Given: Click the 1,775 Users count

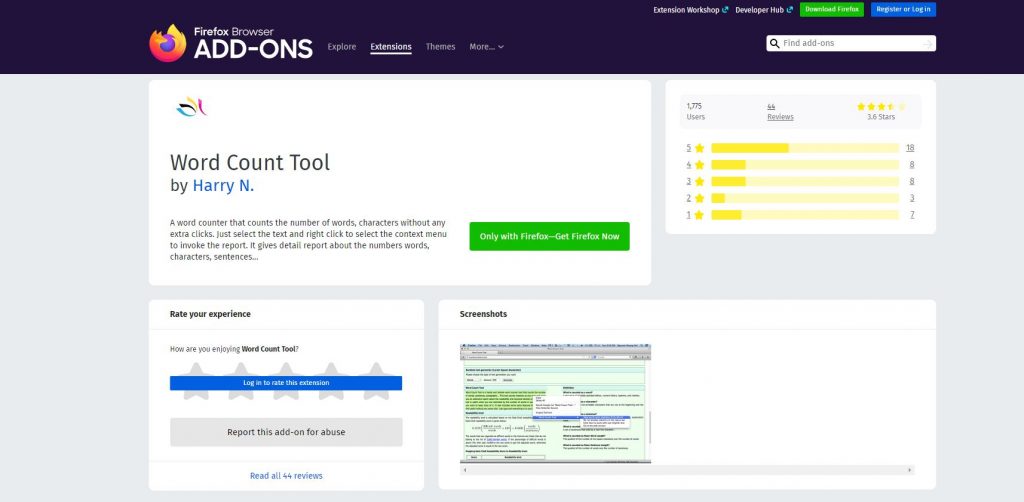Looking at the screenshot, I should pos(696,111).
